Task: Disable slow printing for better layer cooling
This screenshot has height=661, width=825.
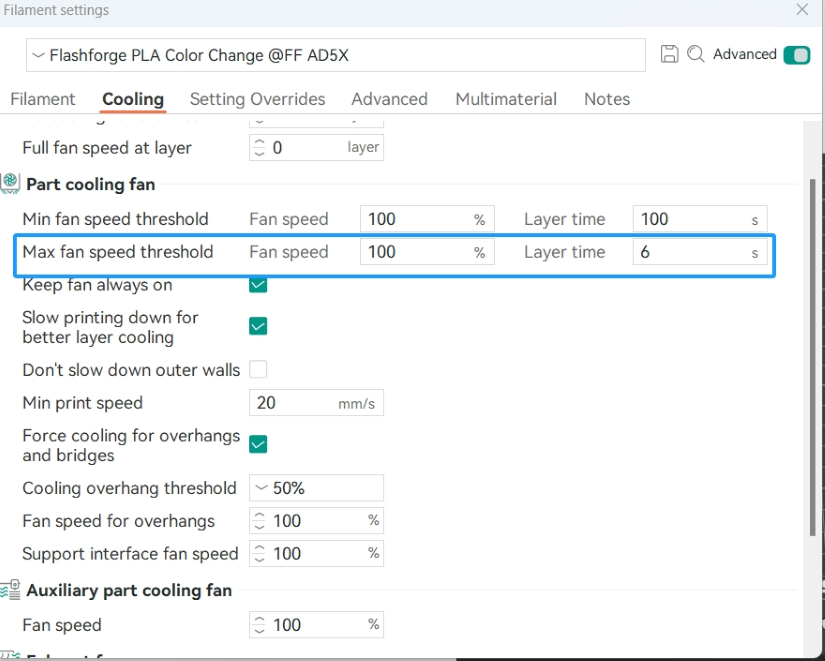Action: [x=258, y=326]
